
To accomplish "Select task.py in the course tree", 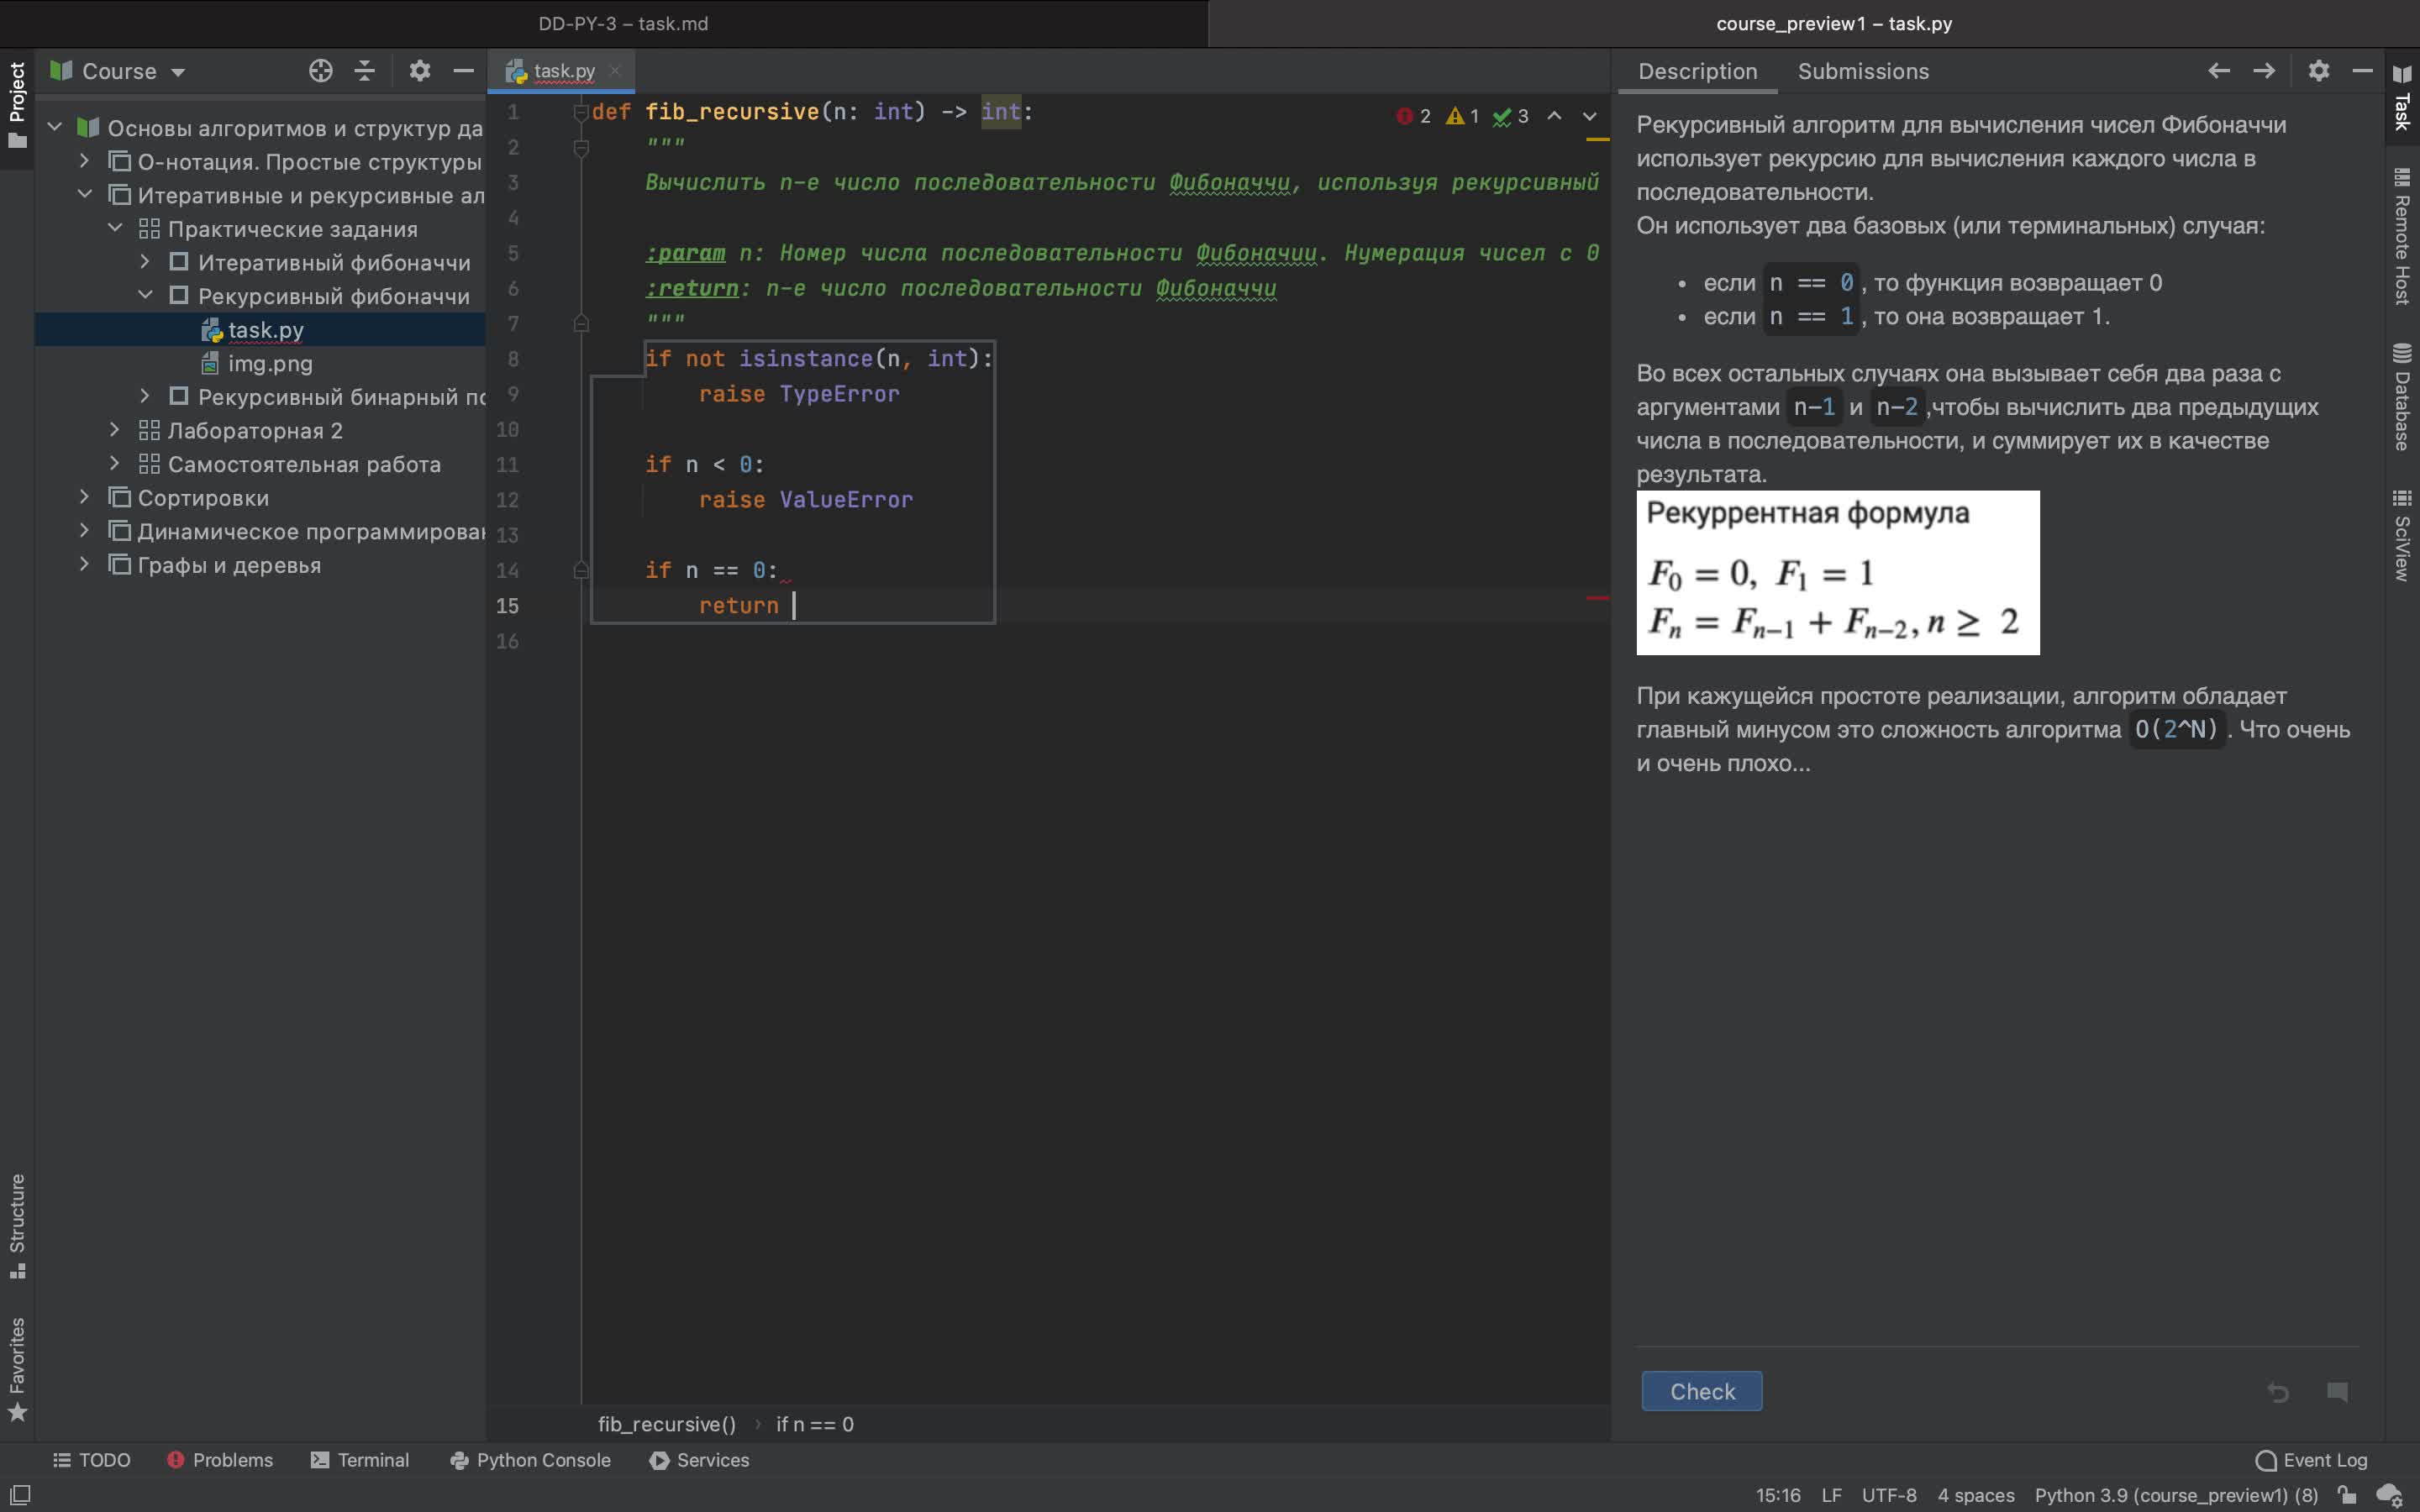I will pyautogui.click(x=260, y=329).
